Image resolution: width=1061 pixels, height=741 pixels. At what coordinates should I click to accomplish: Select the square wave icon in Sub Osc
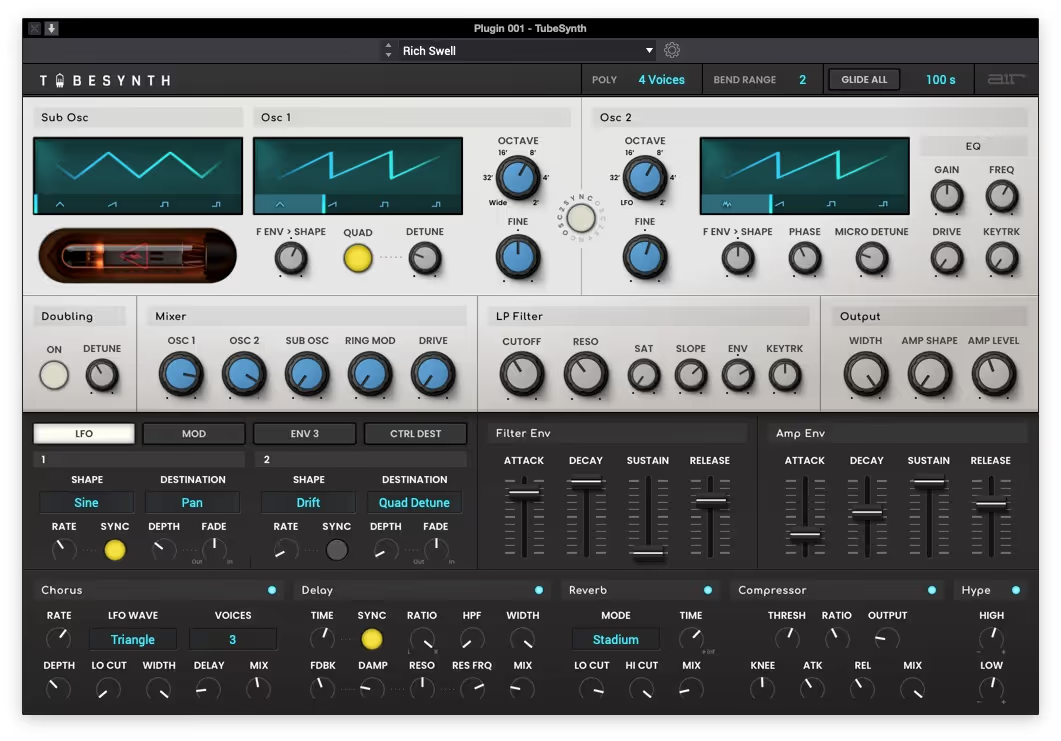coord(164,204)
